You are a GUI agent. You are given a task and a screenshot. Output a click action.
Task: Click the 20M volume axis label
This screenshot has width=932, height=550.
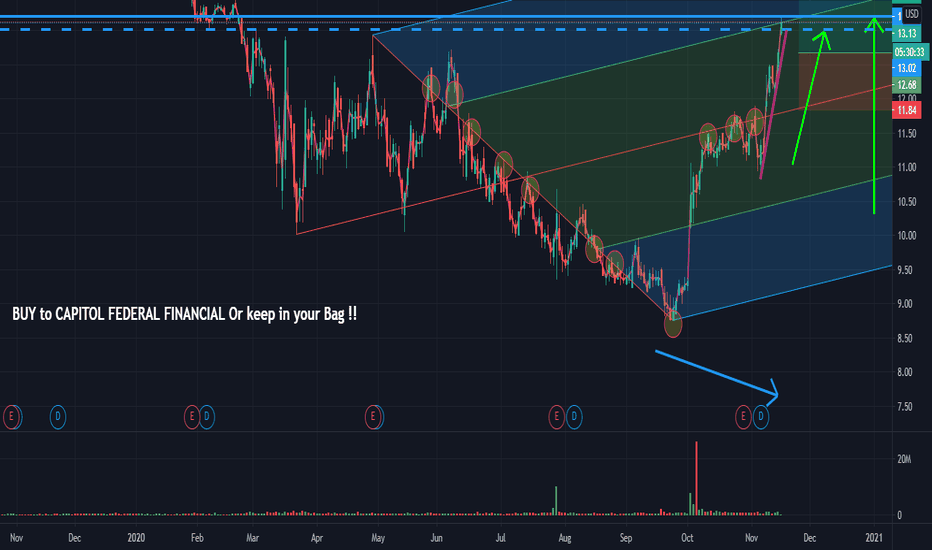[904, 459]
